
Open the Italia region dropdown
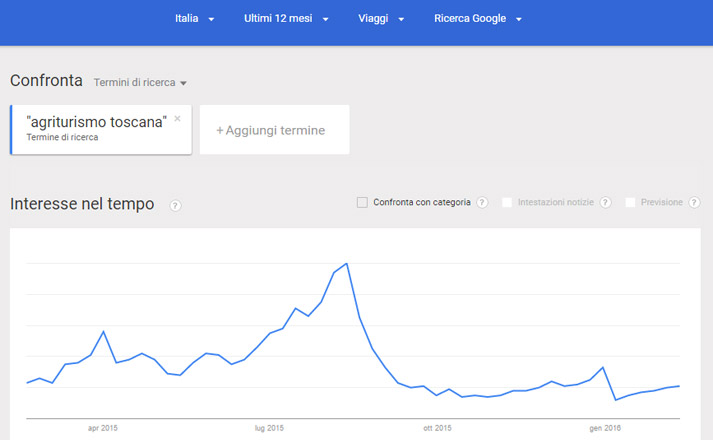click(x=194, y=19)
